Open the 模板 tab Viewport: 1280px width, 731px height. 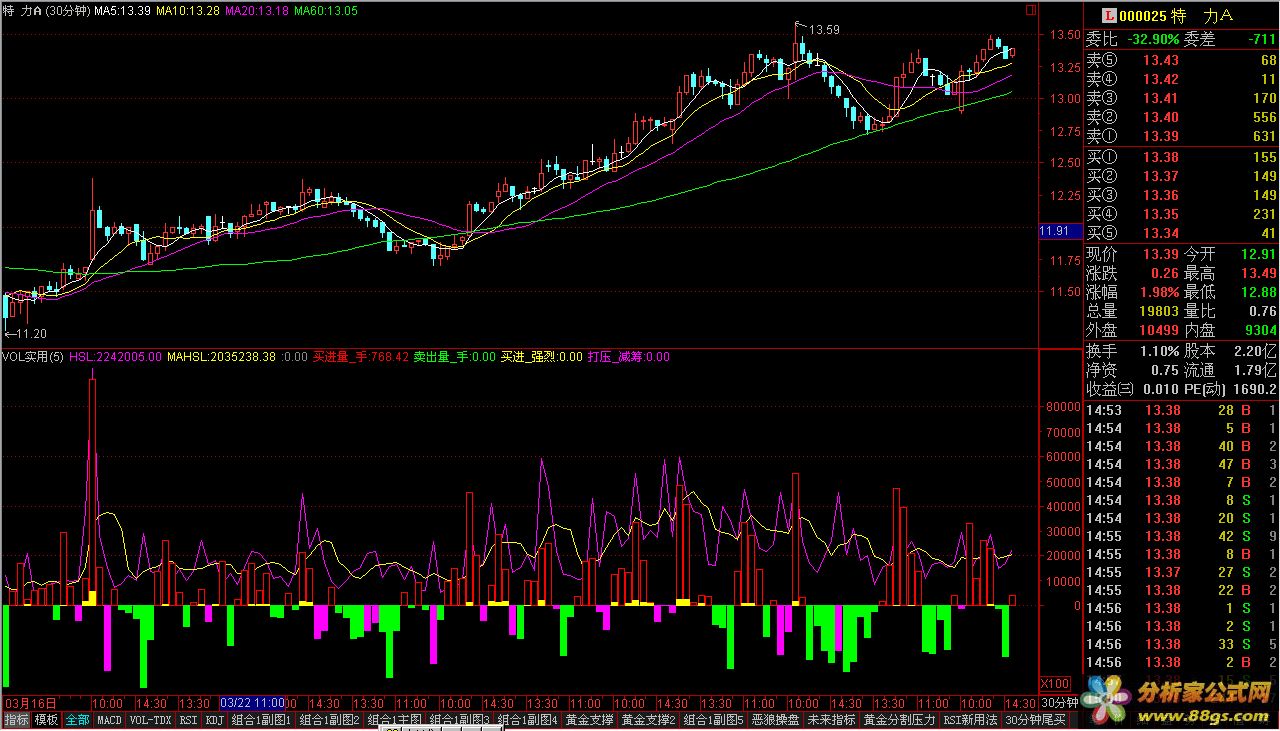[x=46, y=719]
